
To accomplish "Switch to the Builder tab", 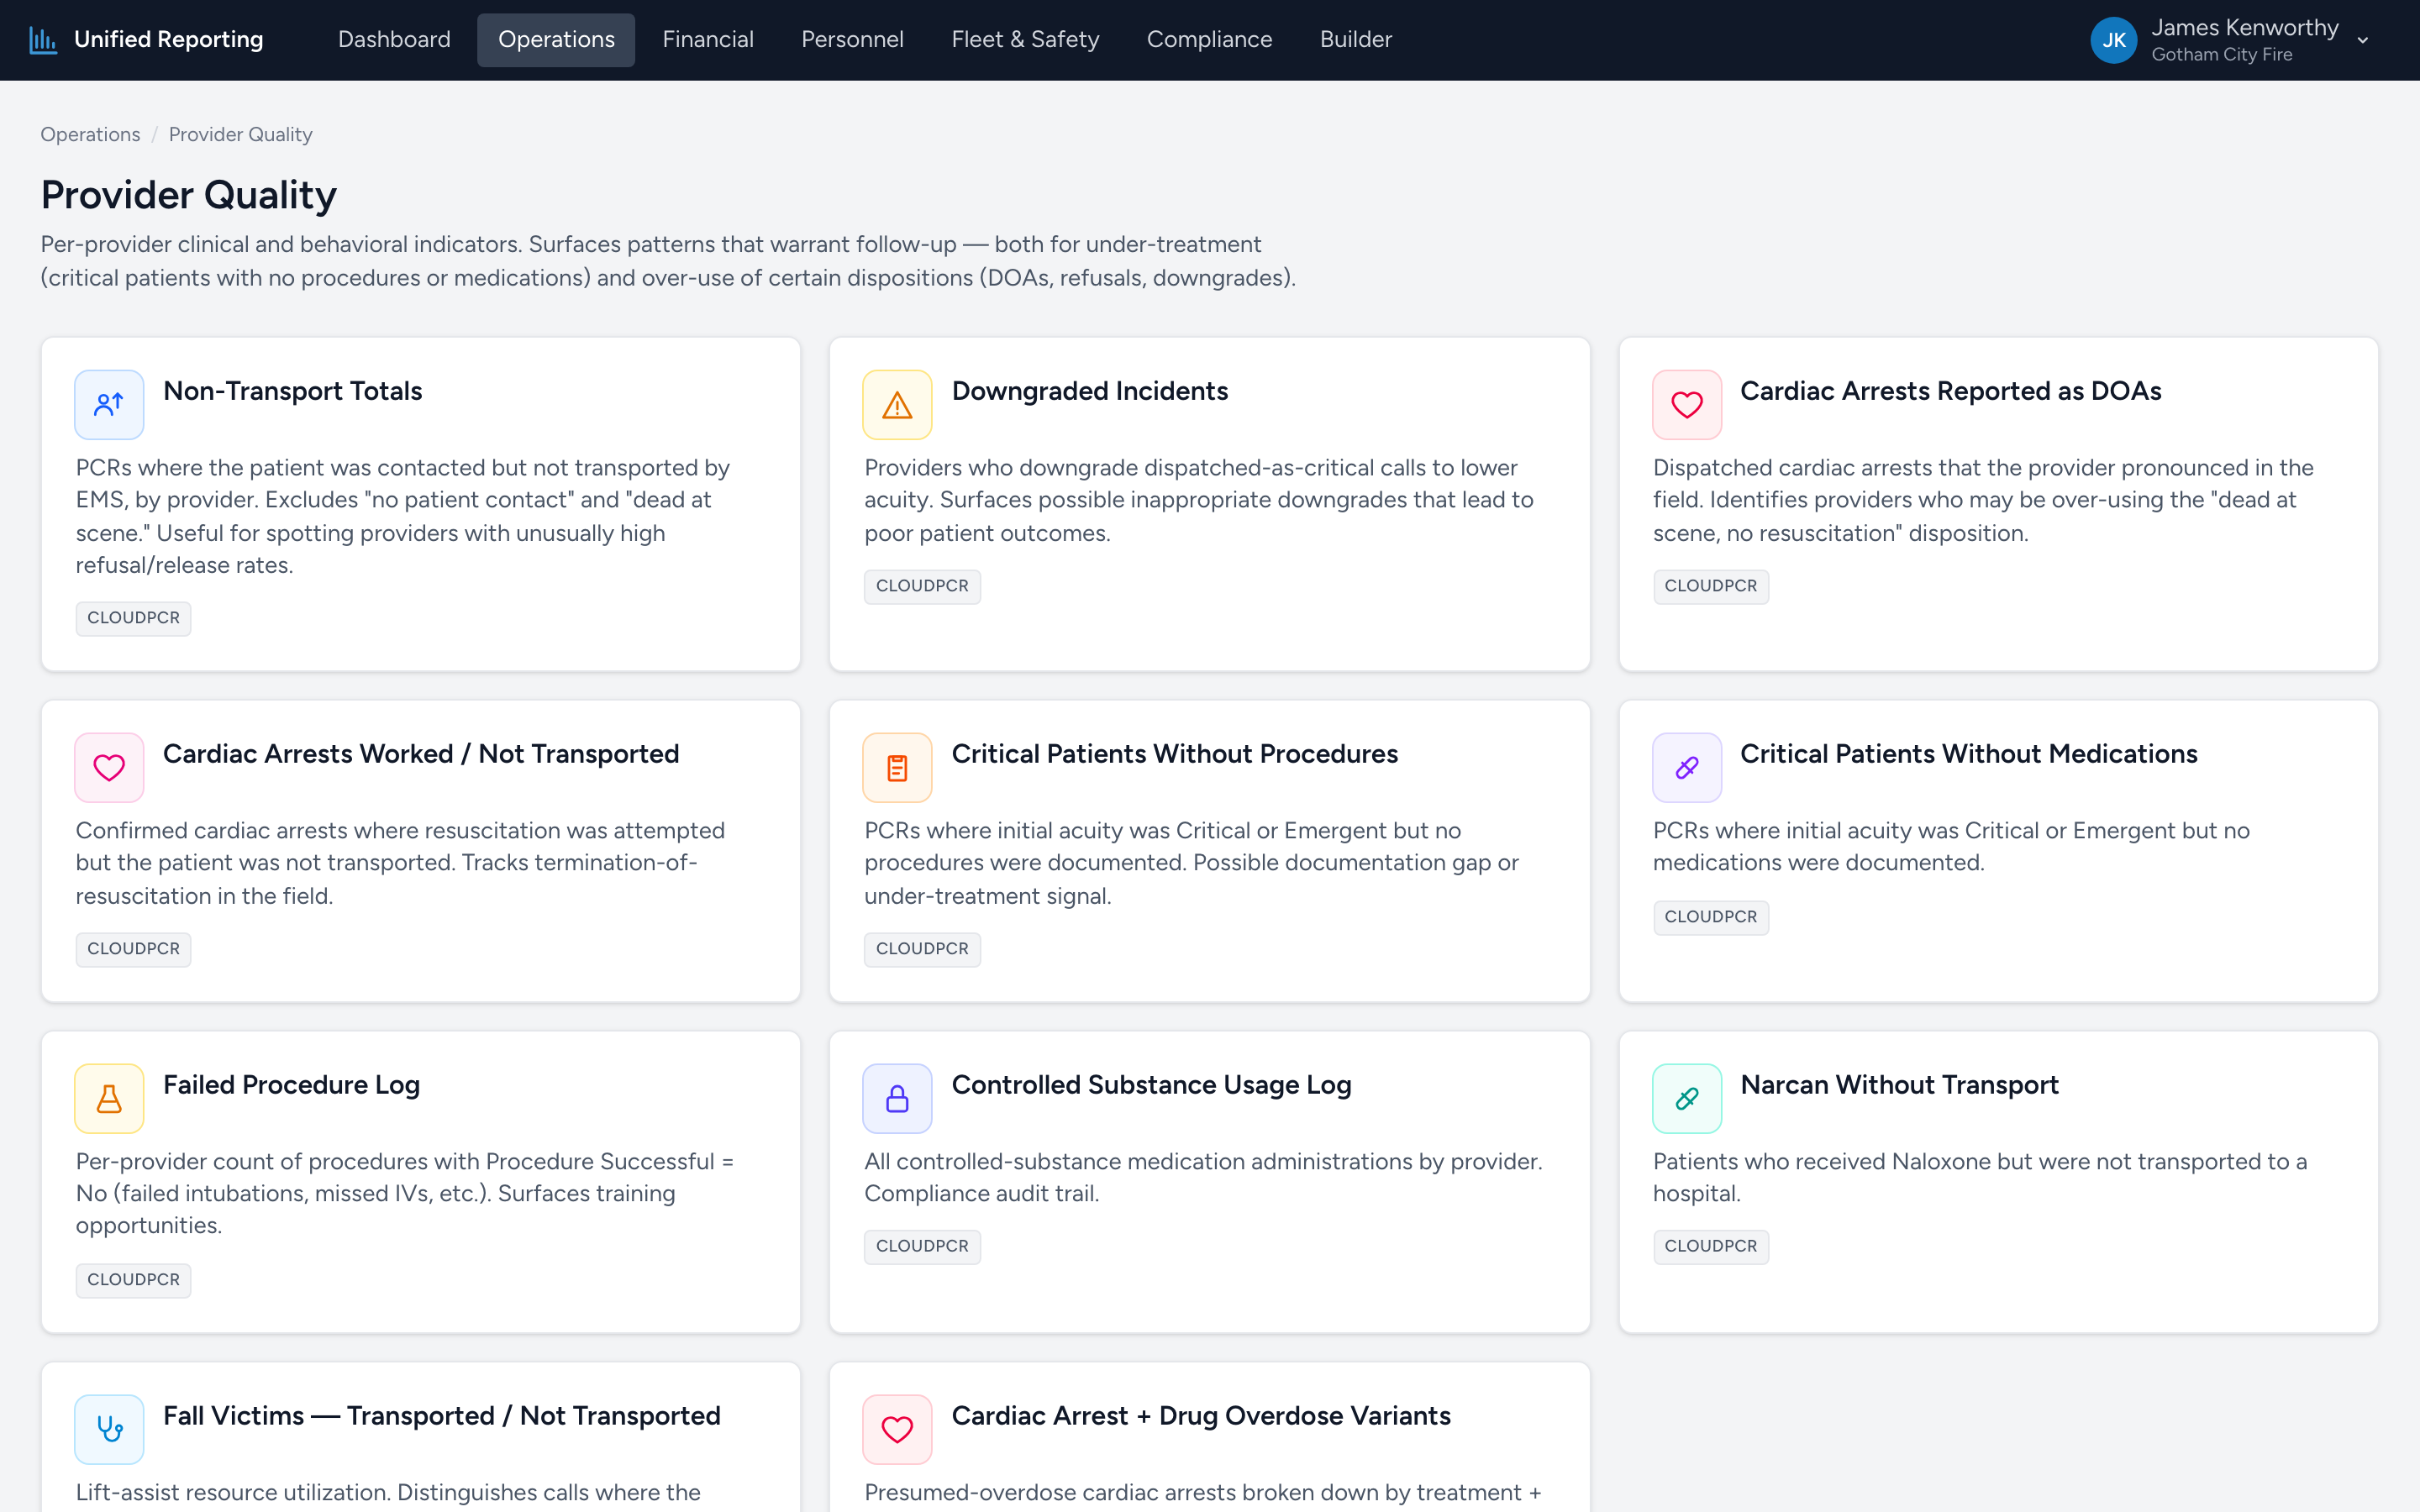I will [1355, 40].
